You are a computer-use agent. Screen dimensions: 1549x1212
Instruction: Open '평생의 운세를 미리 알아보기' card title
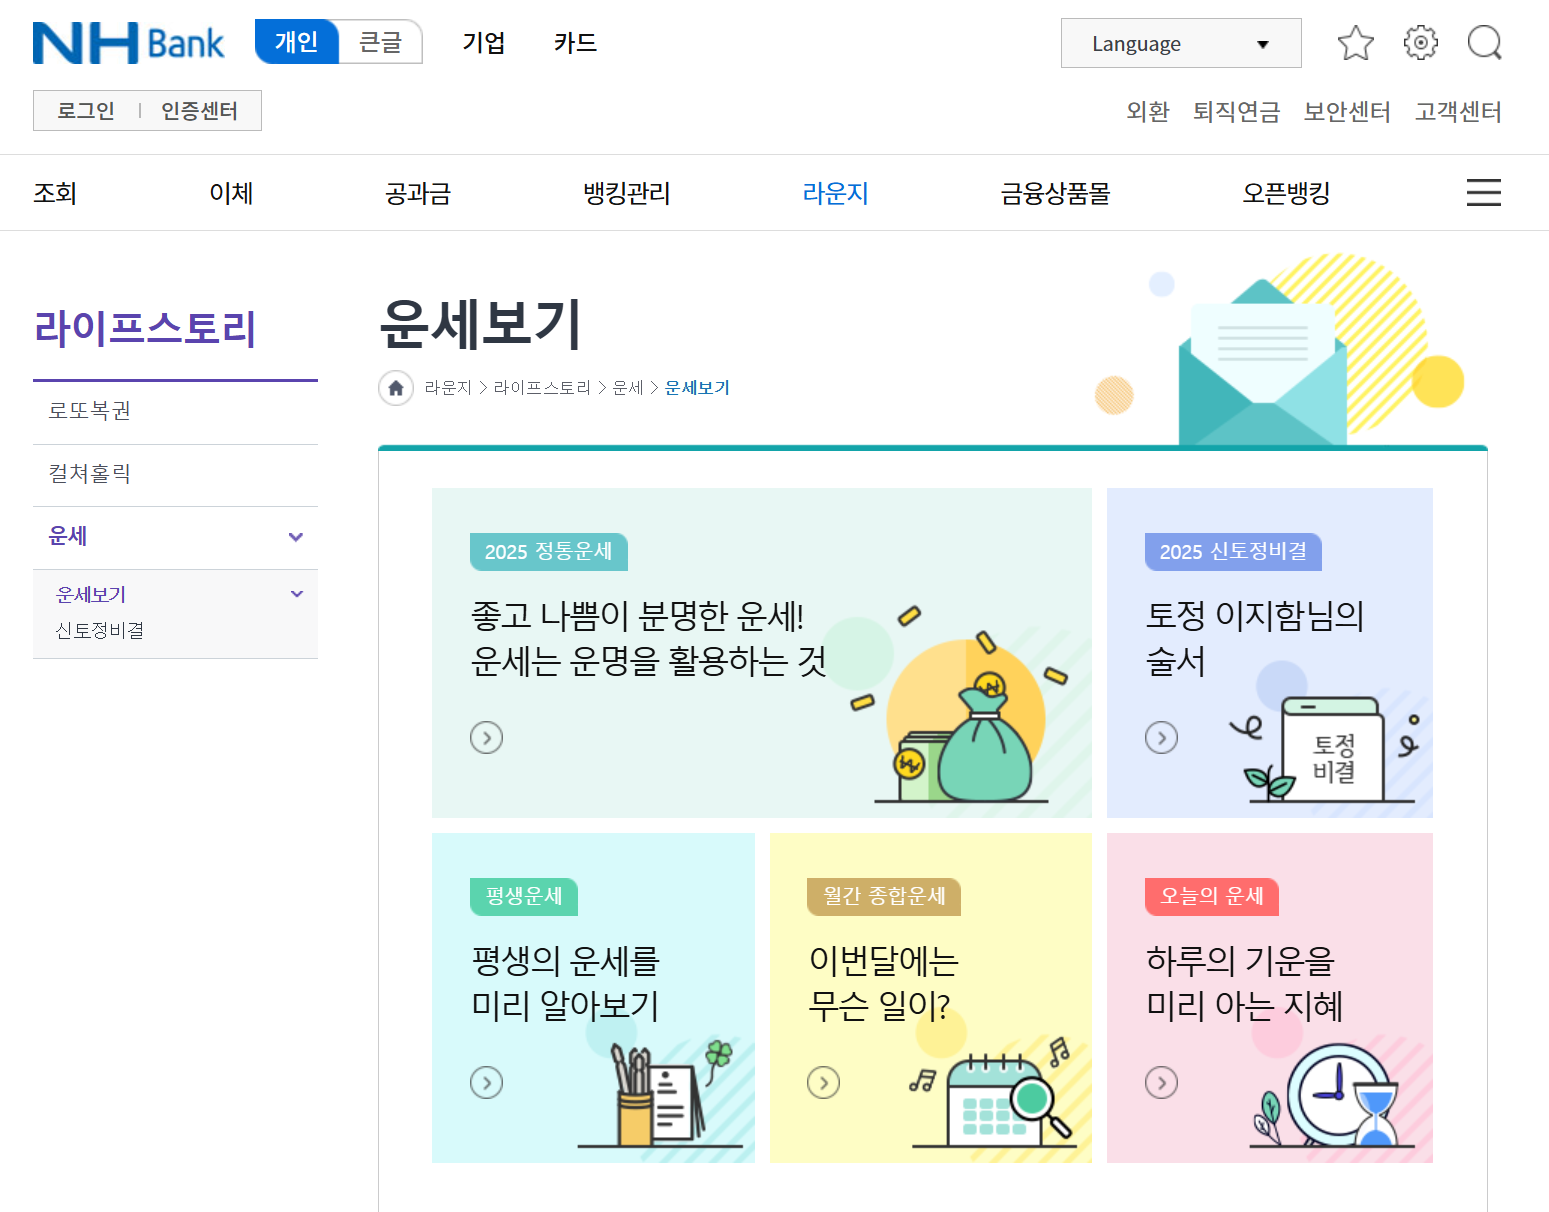(x=566, y=983)
